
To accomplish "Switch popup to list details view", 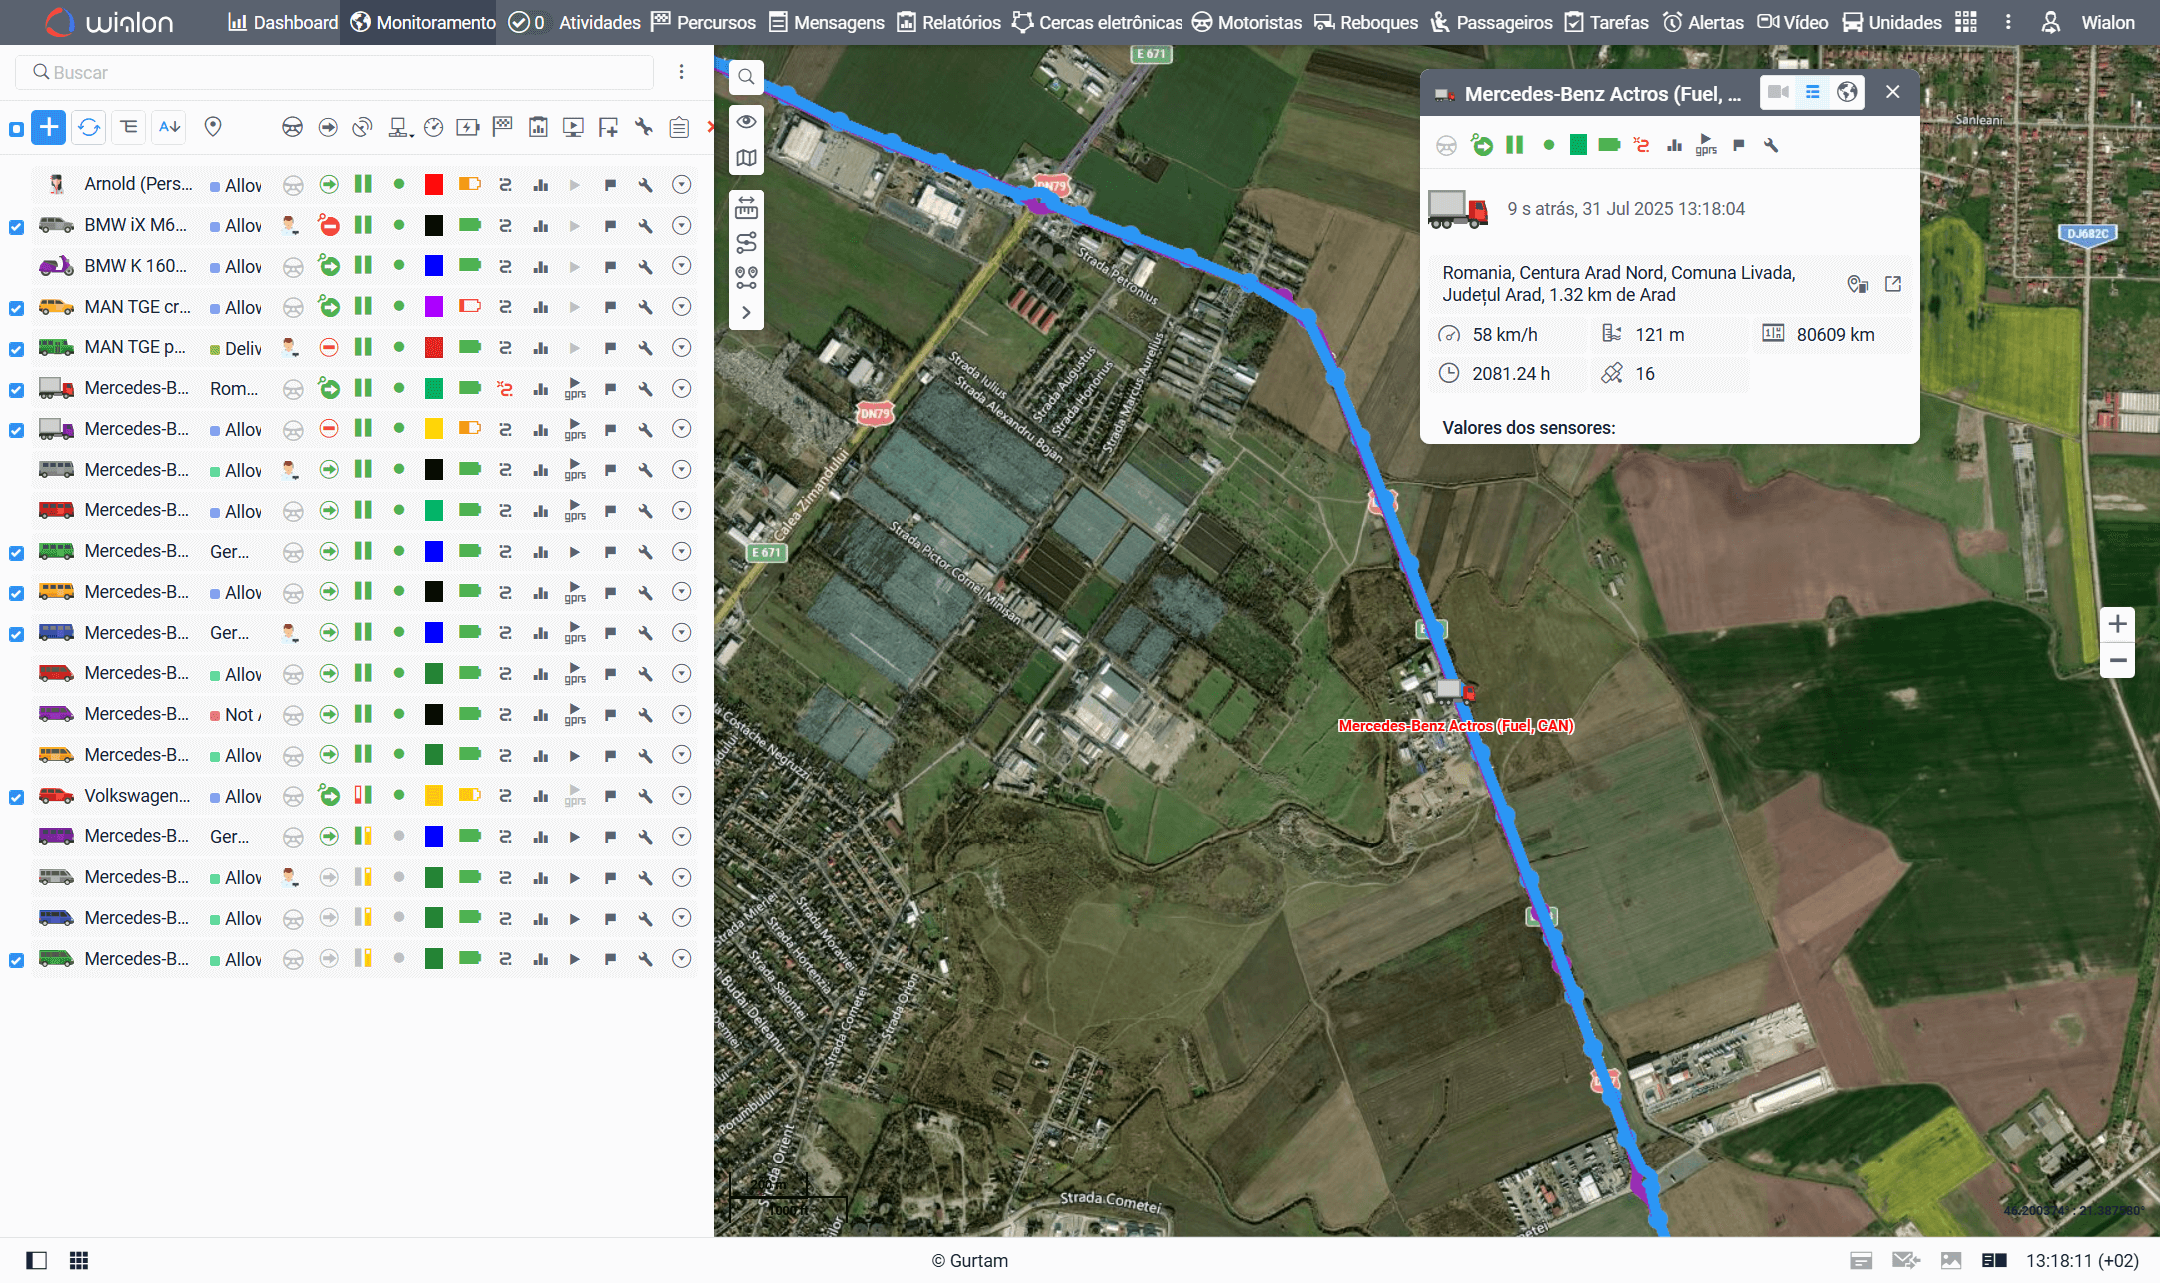I will tap(1812, 92).
